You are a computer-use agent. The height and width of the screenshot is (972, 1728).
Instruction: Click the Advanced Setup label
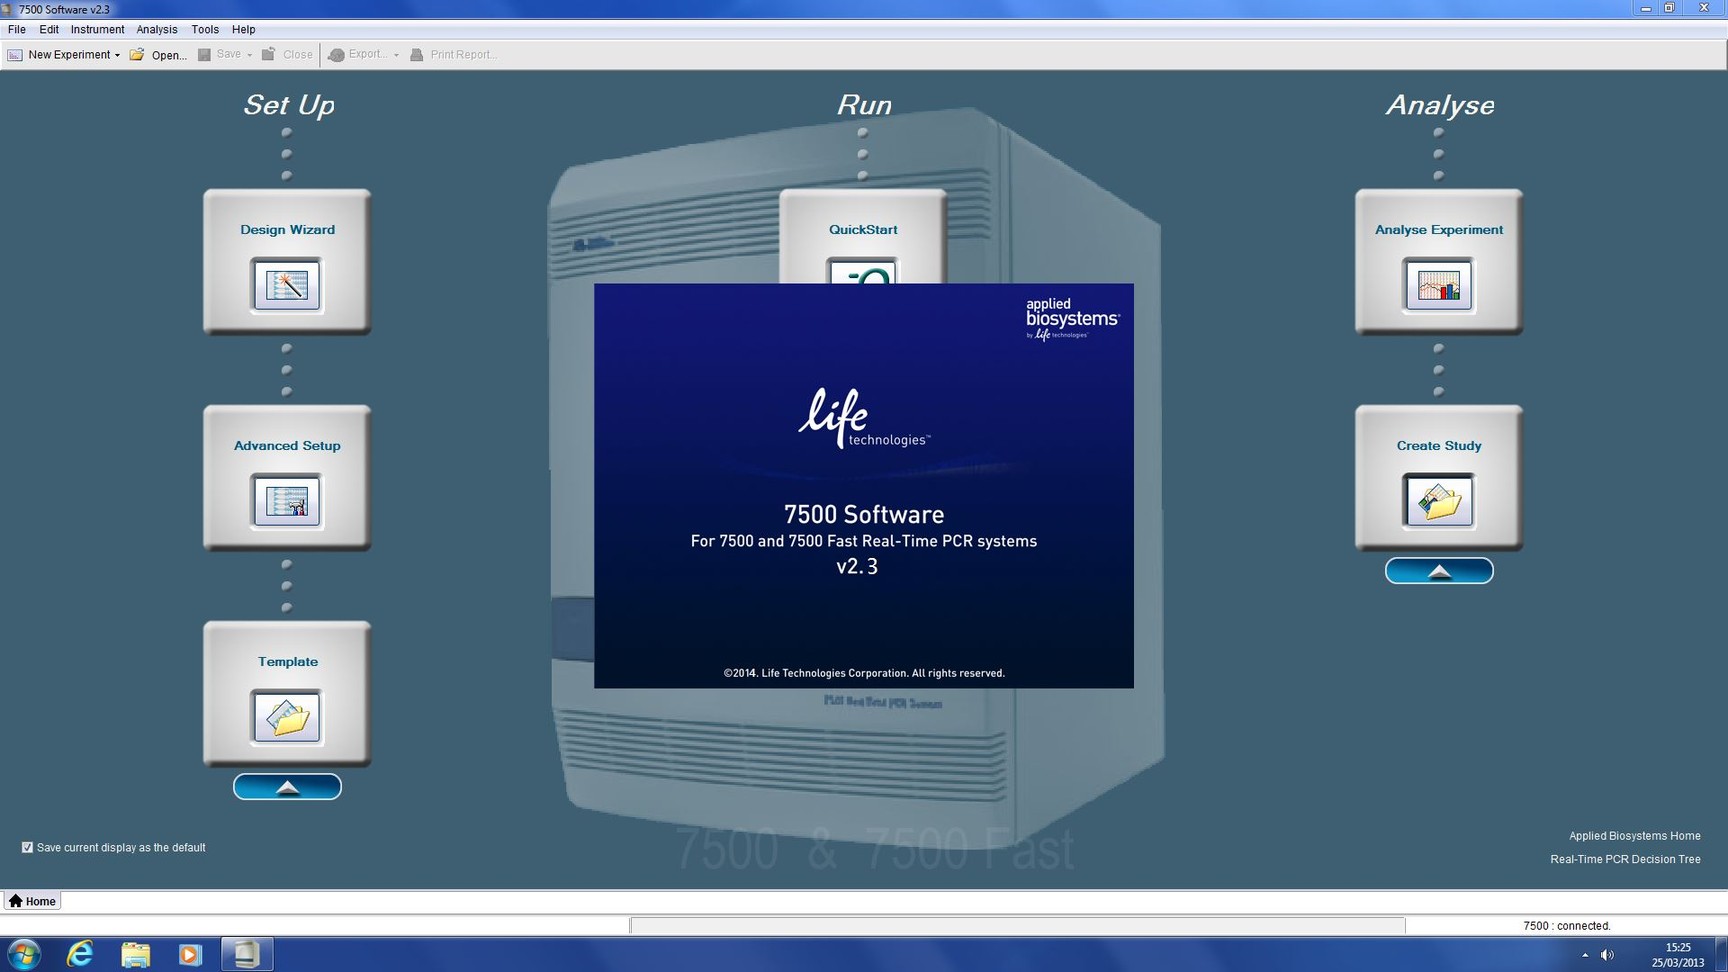(287, 445)
